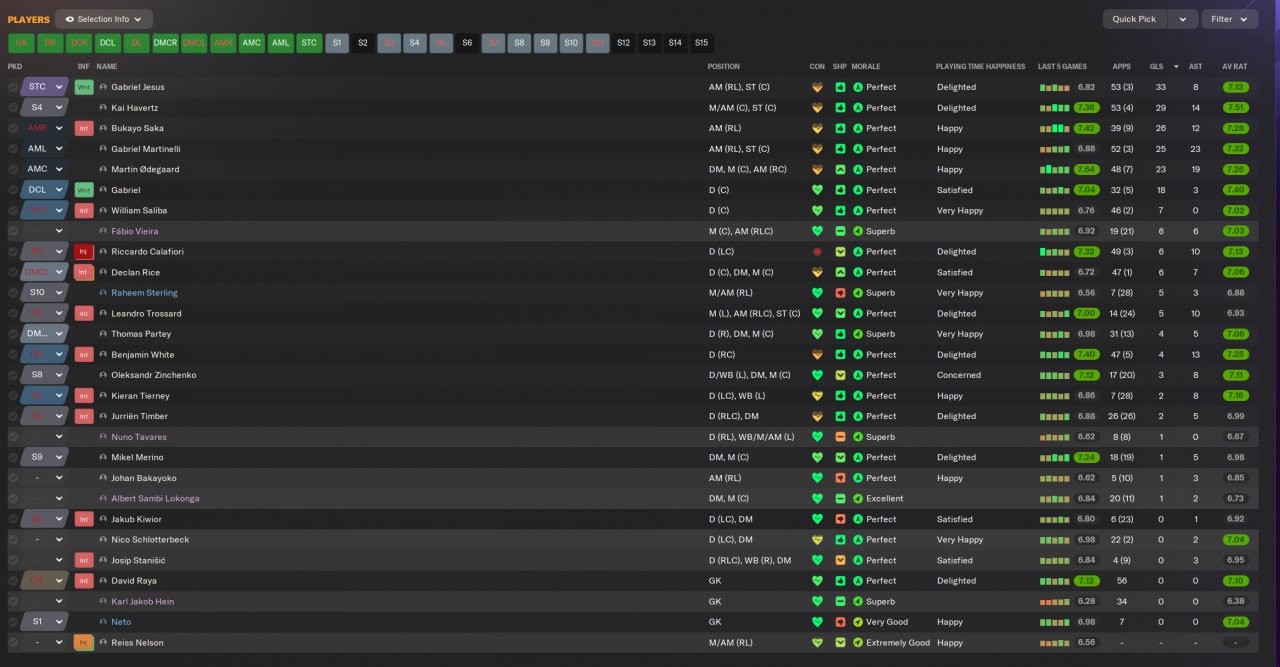
Task: Toggle the pick circle for Kai Havertz
Action: pyautogui.click(x=13, y=108)
